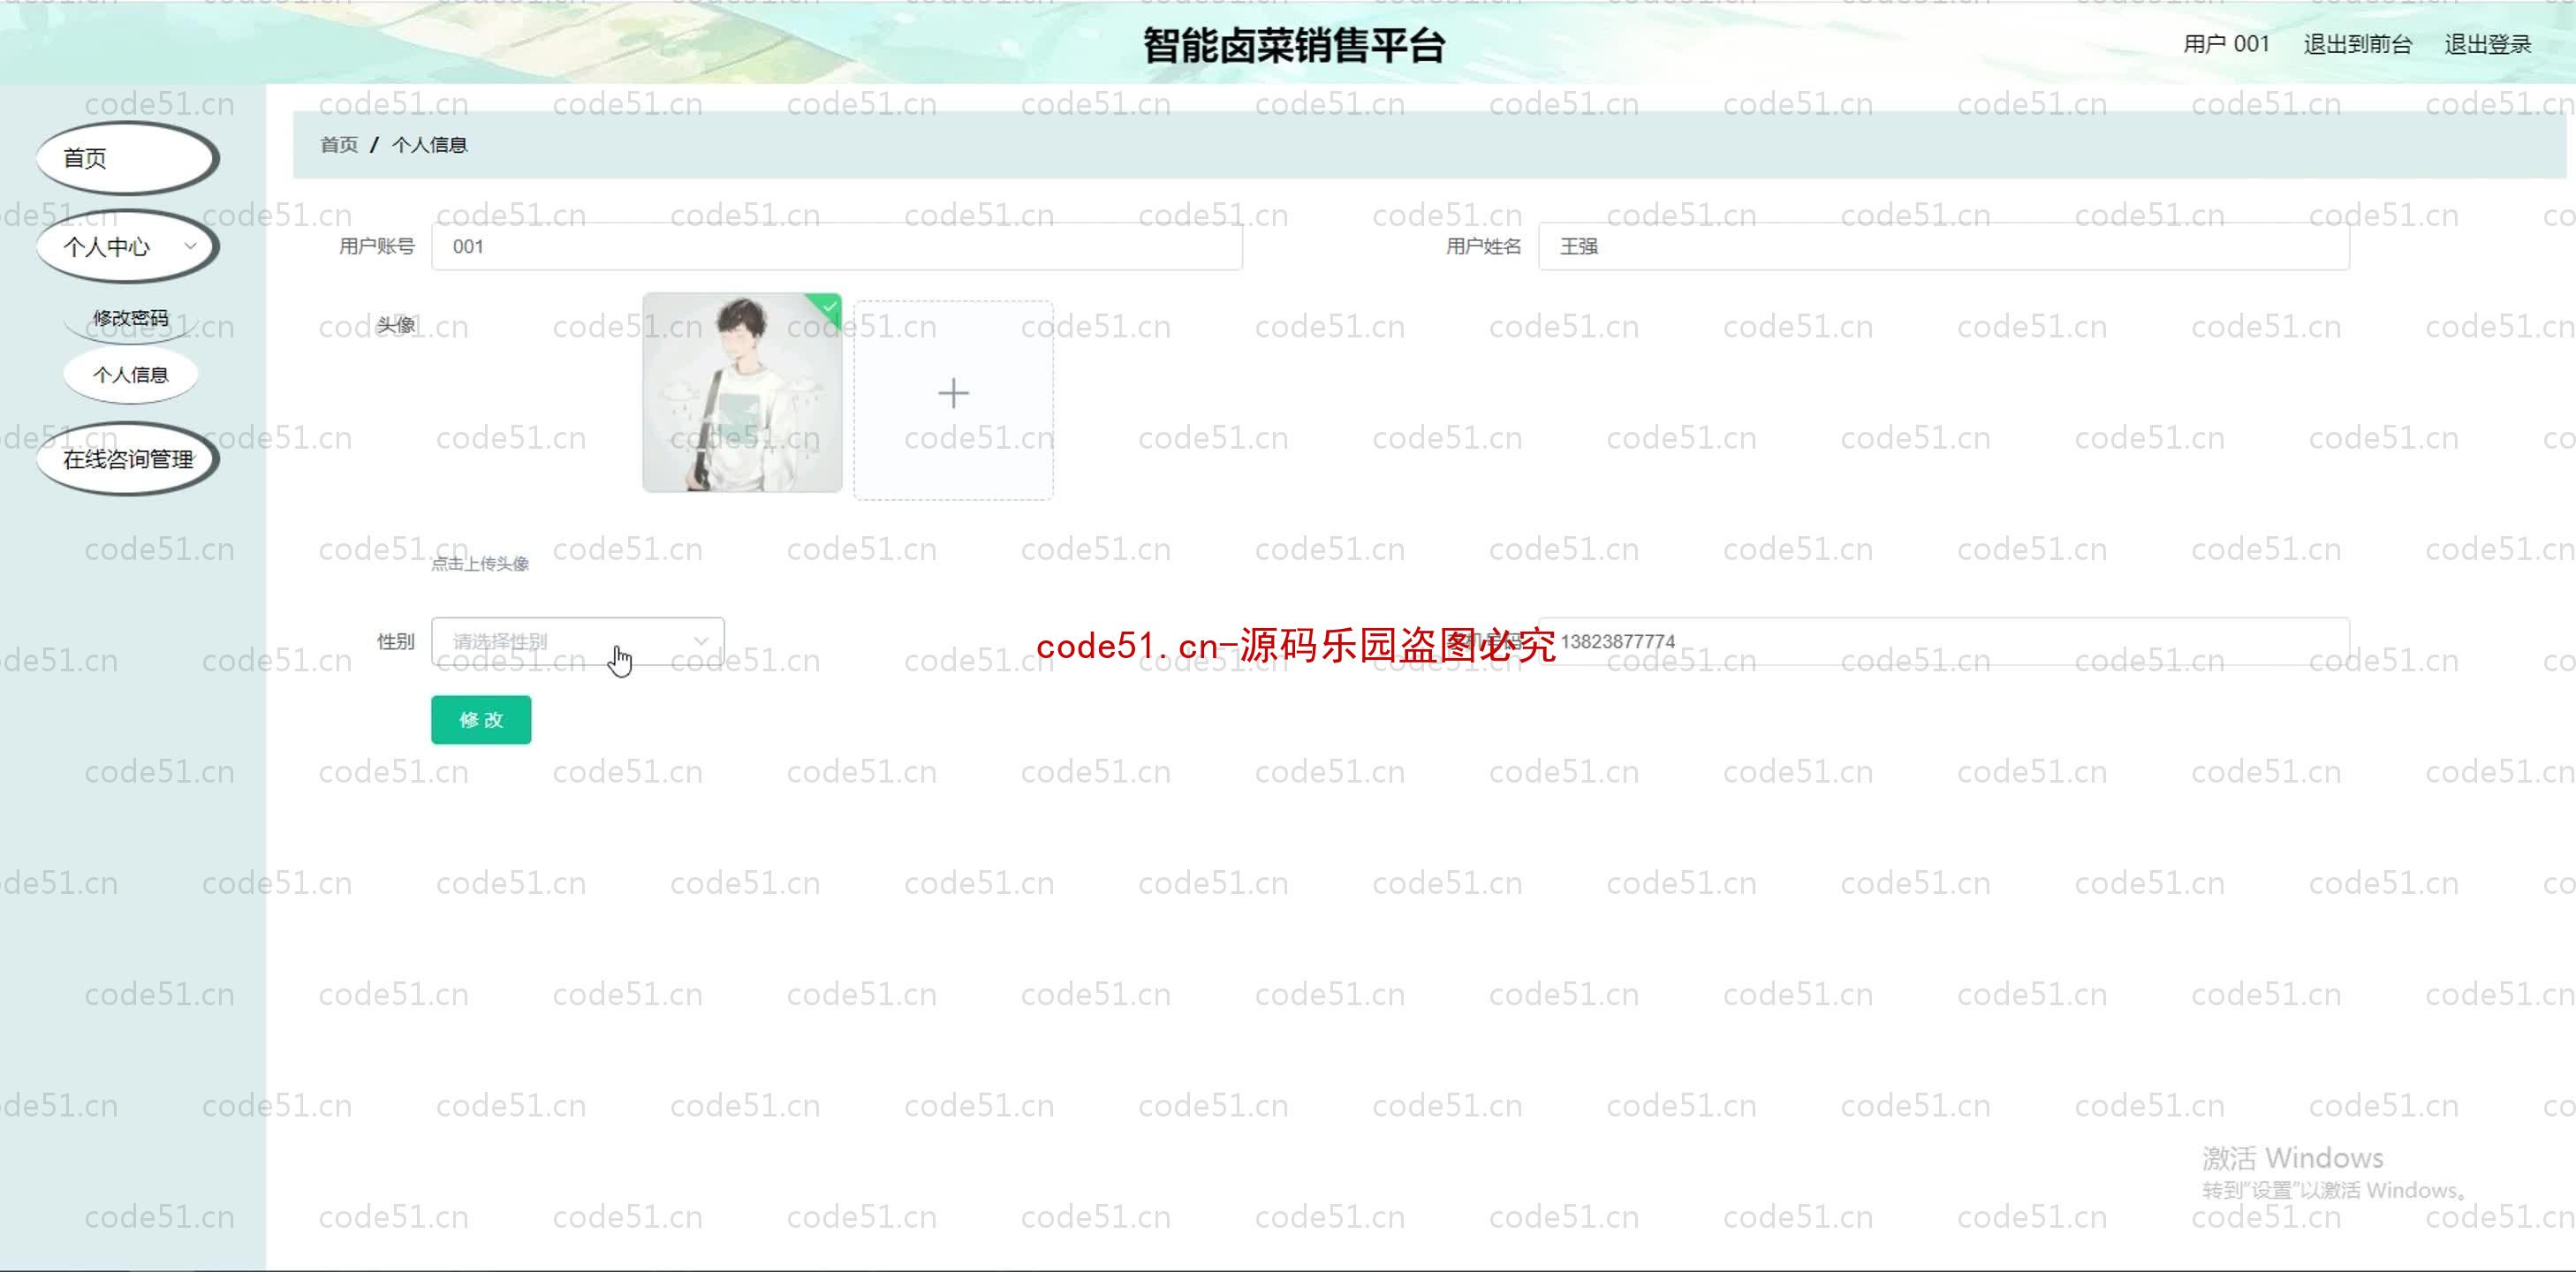The width and height of the screenshot is (2576, 1272).
Task: Click the 用户账号 input field
Action: pos(837,245)
